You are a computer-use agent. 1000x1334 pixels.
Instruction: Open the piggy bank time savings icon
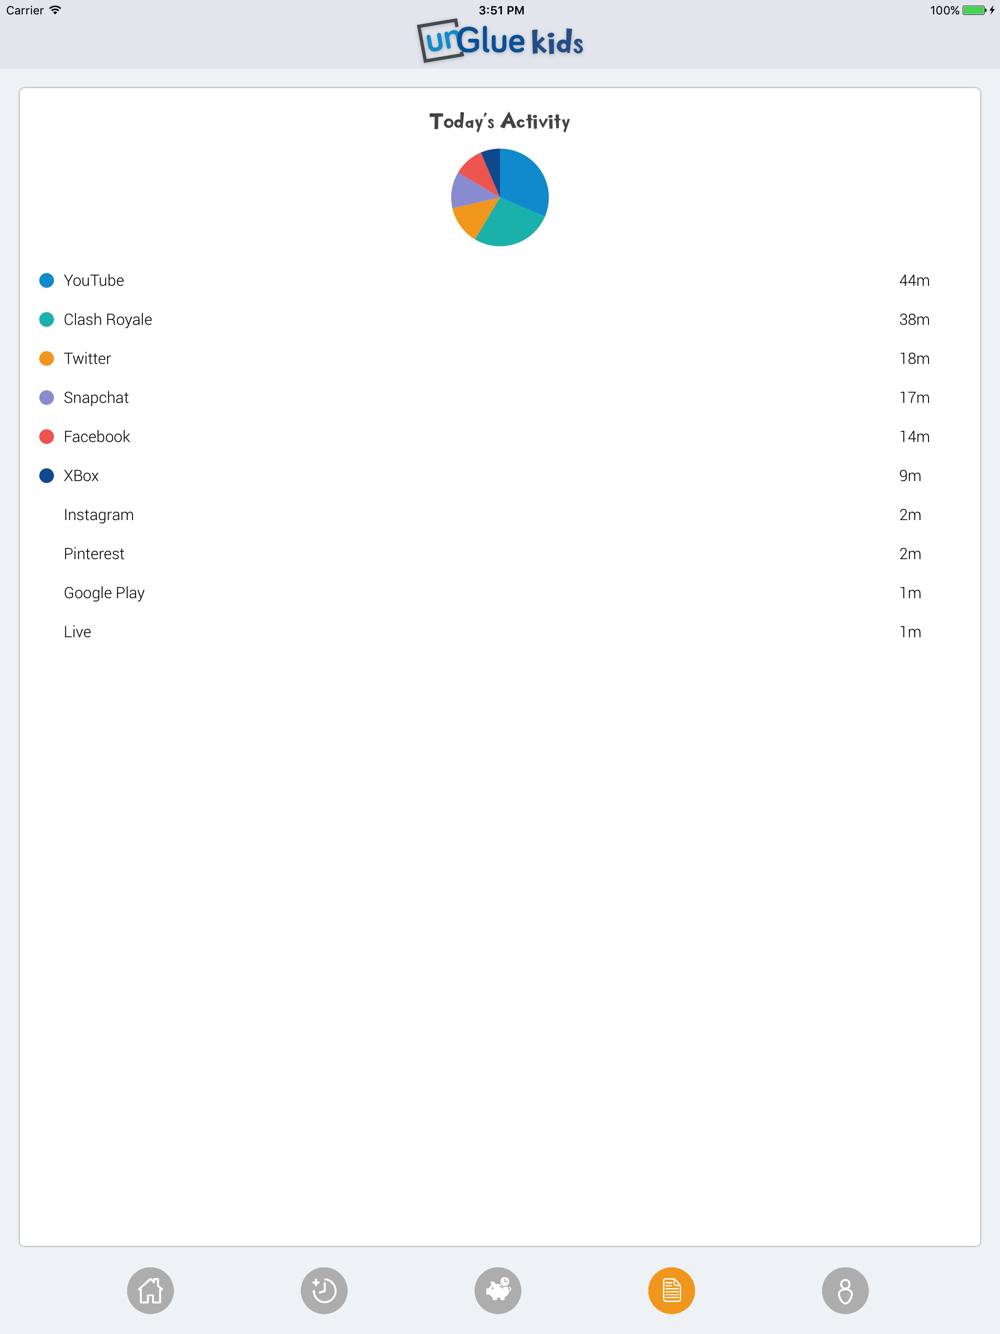pyautogui.click(x=498, y=1290)
